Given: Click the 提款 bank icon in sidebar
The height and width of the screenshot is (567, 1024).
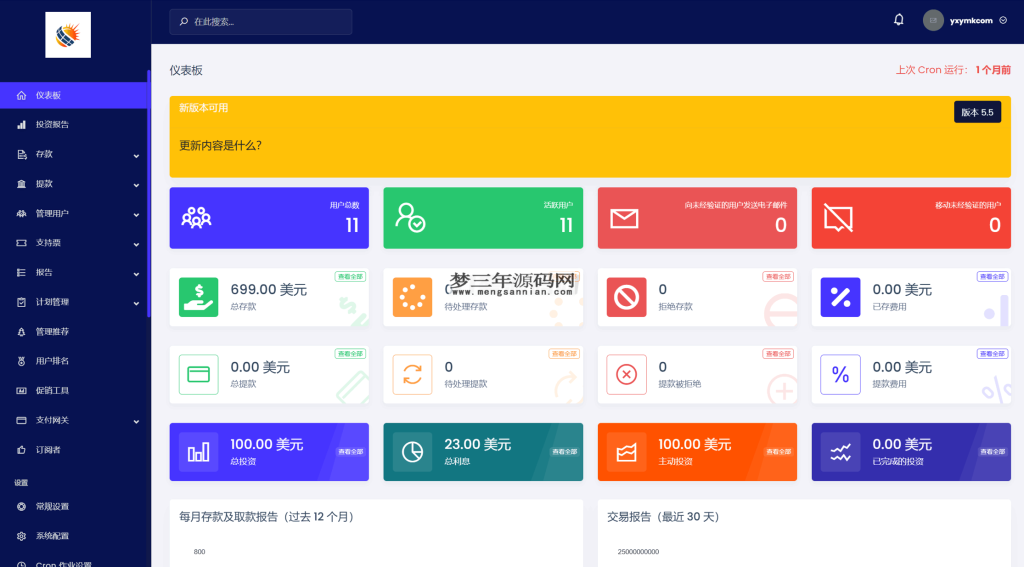Looking at the screenshot, I should [x=22, y=184].
